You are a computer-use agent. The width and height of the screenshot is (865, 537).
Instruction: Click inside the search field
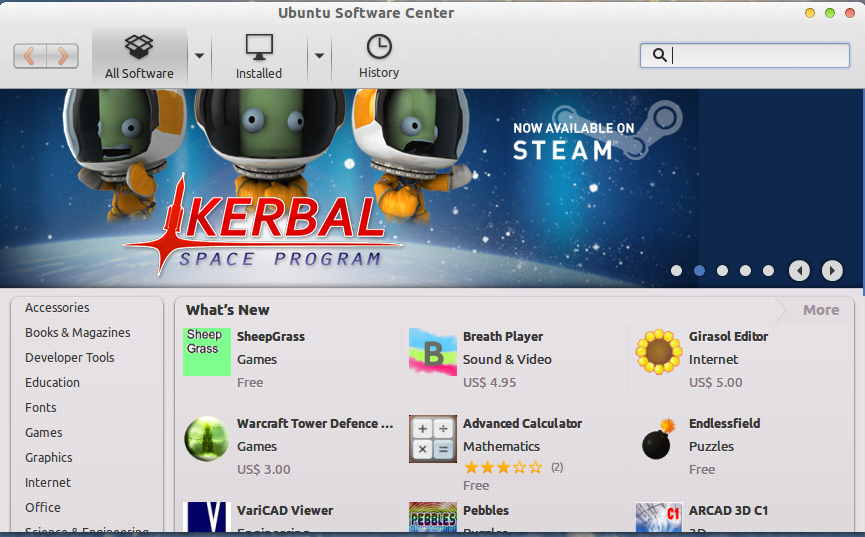[x=744, y=55]
